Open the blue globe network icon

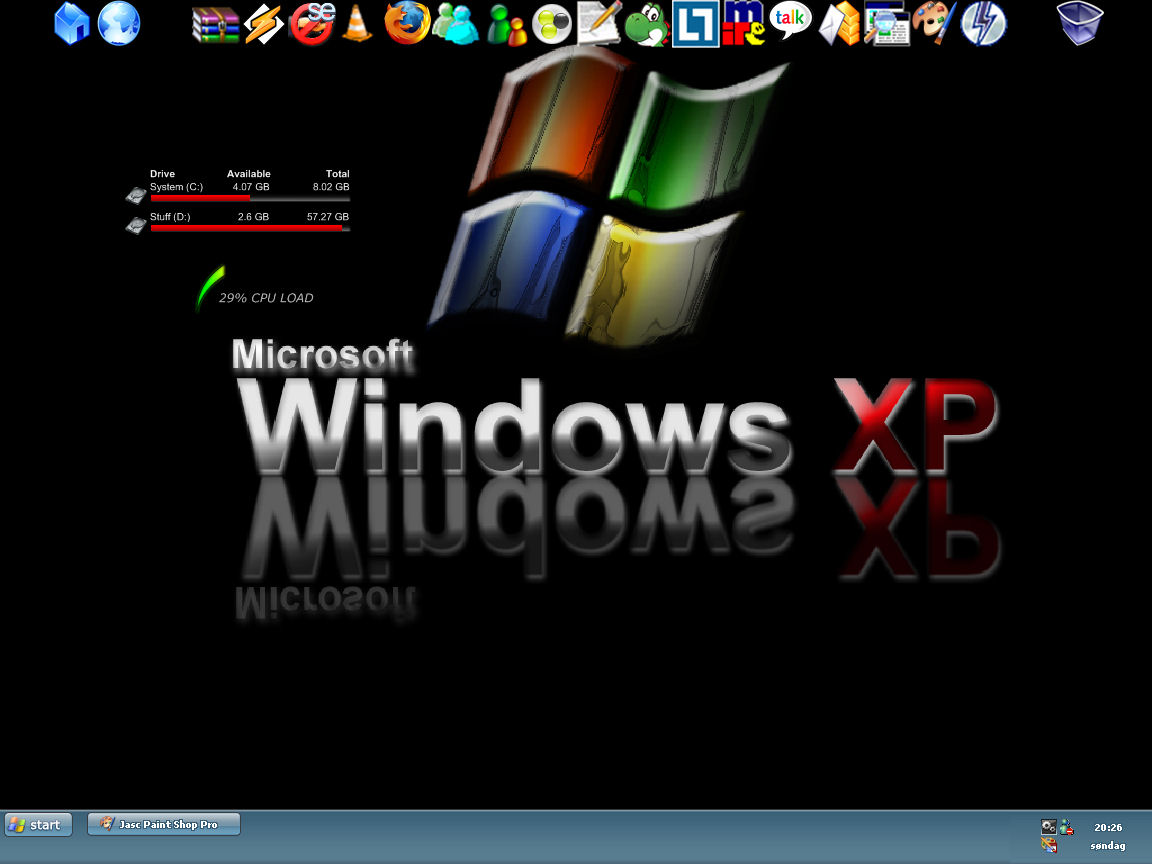[118, 24]
